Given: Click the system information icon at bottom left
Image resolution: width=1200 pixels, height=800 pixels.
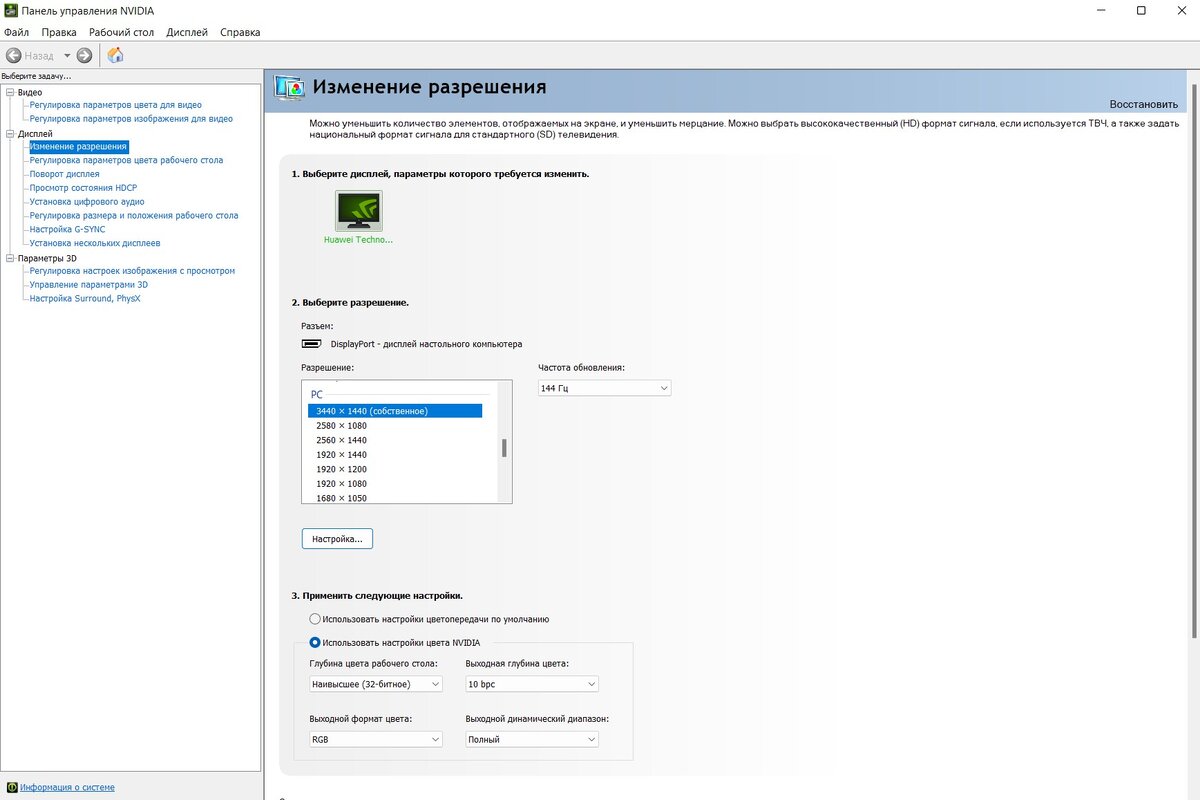Looking at the screenshot, I should (11, 787).
